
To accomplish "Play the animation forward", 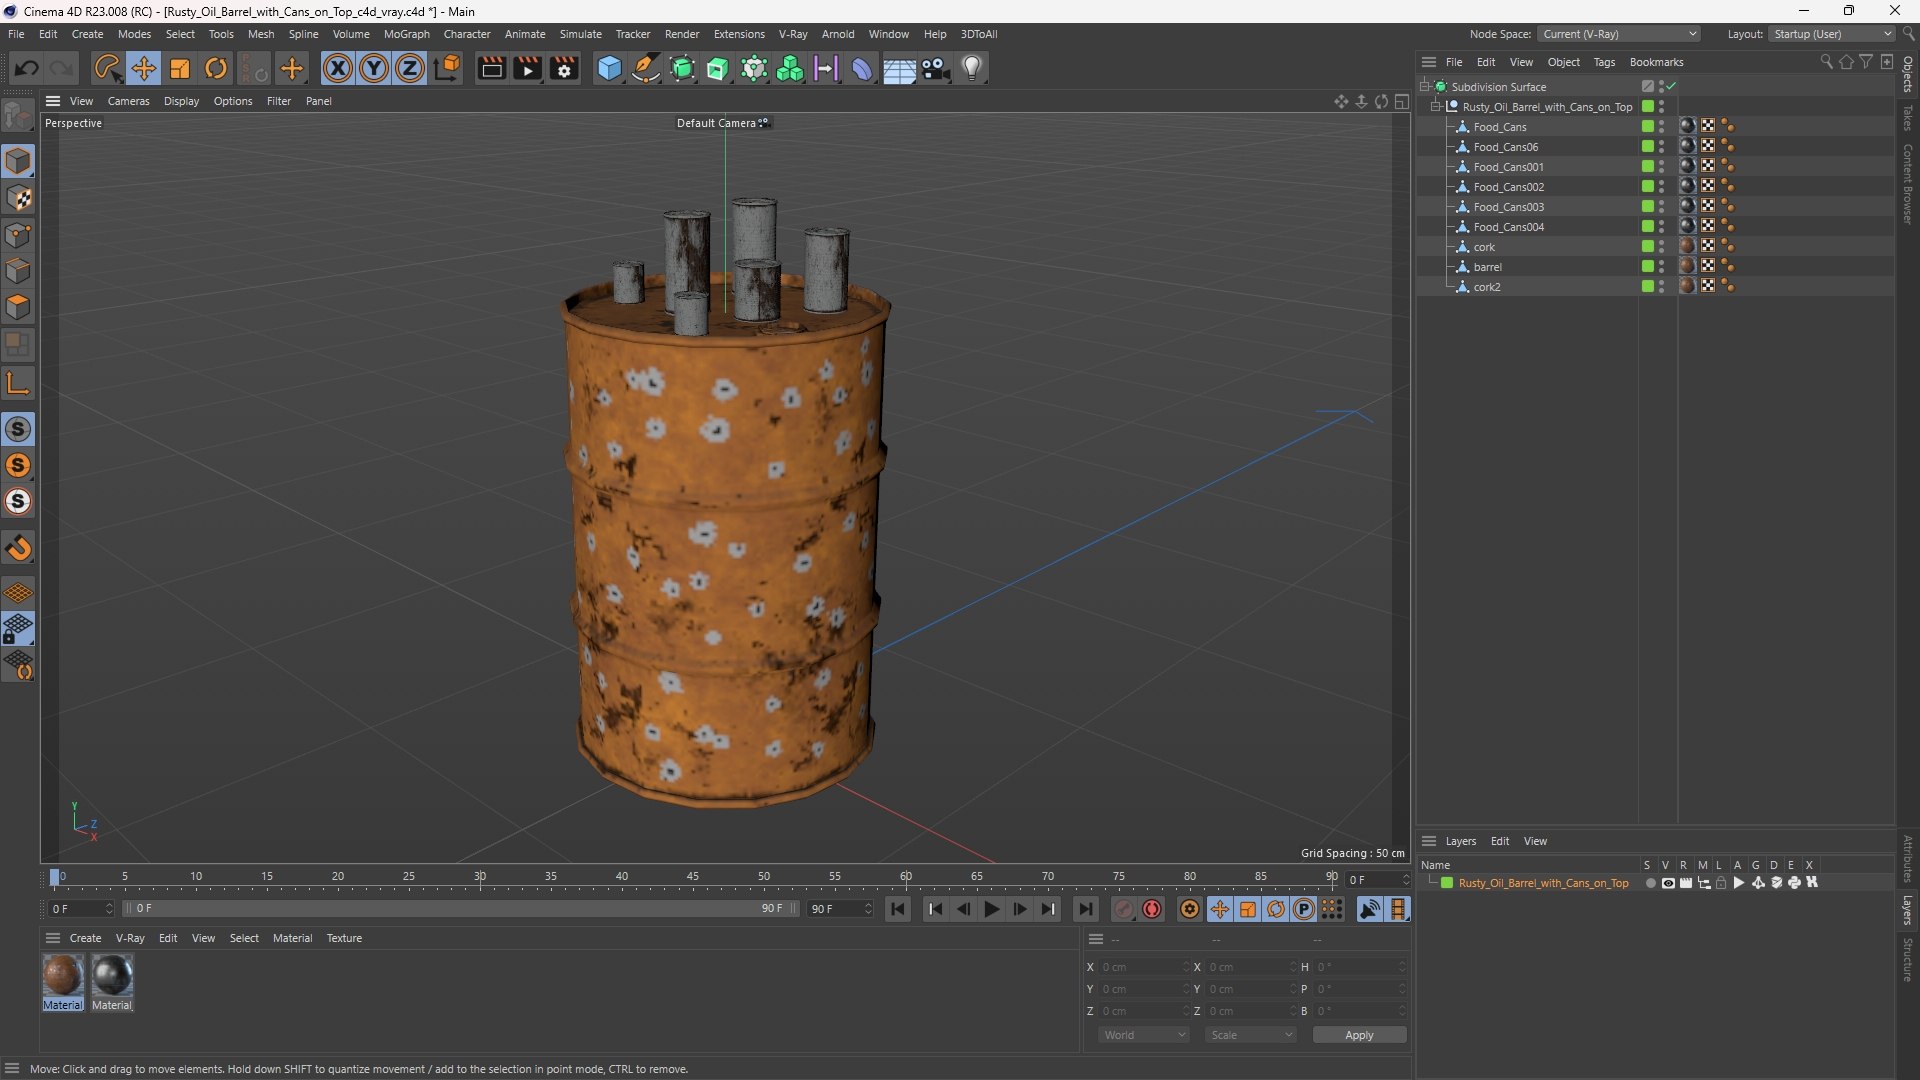I will click(x=991, y=909).
